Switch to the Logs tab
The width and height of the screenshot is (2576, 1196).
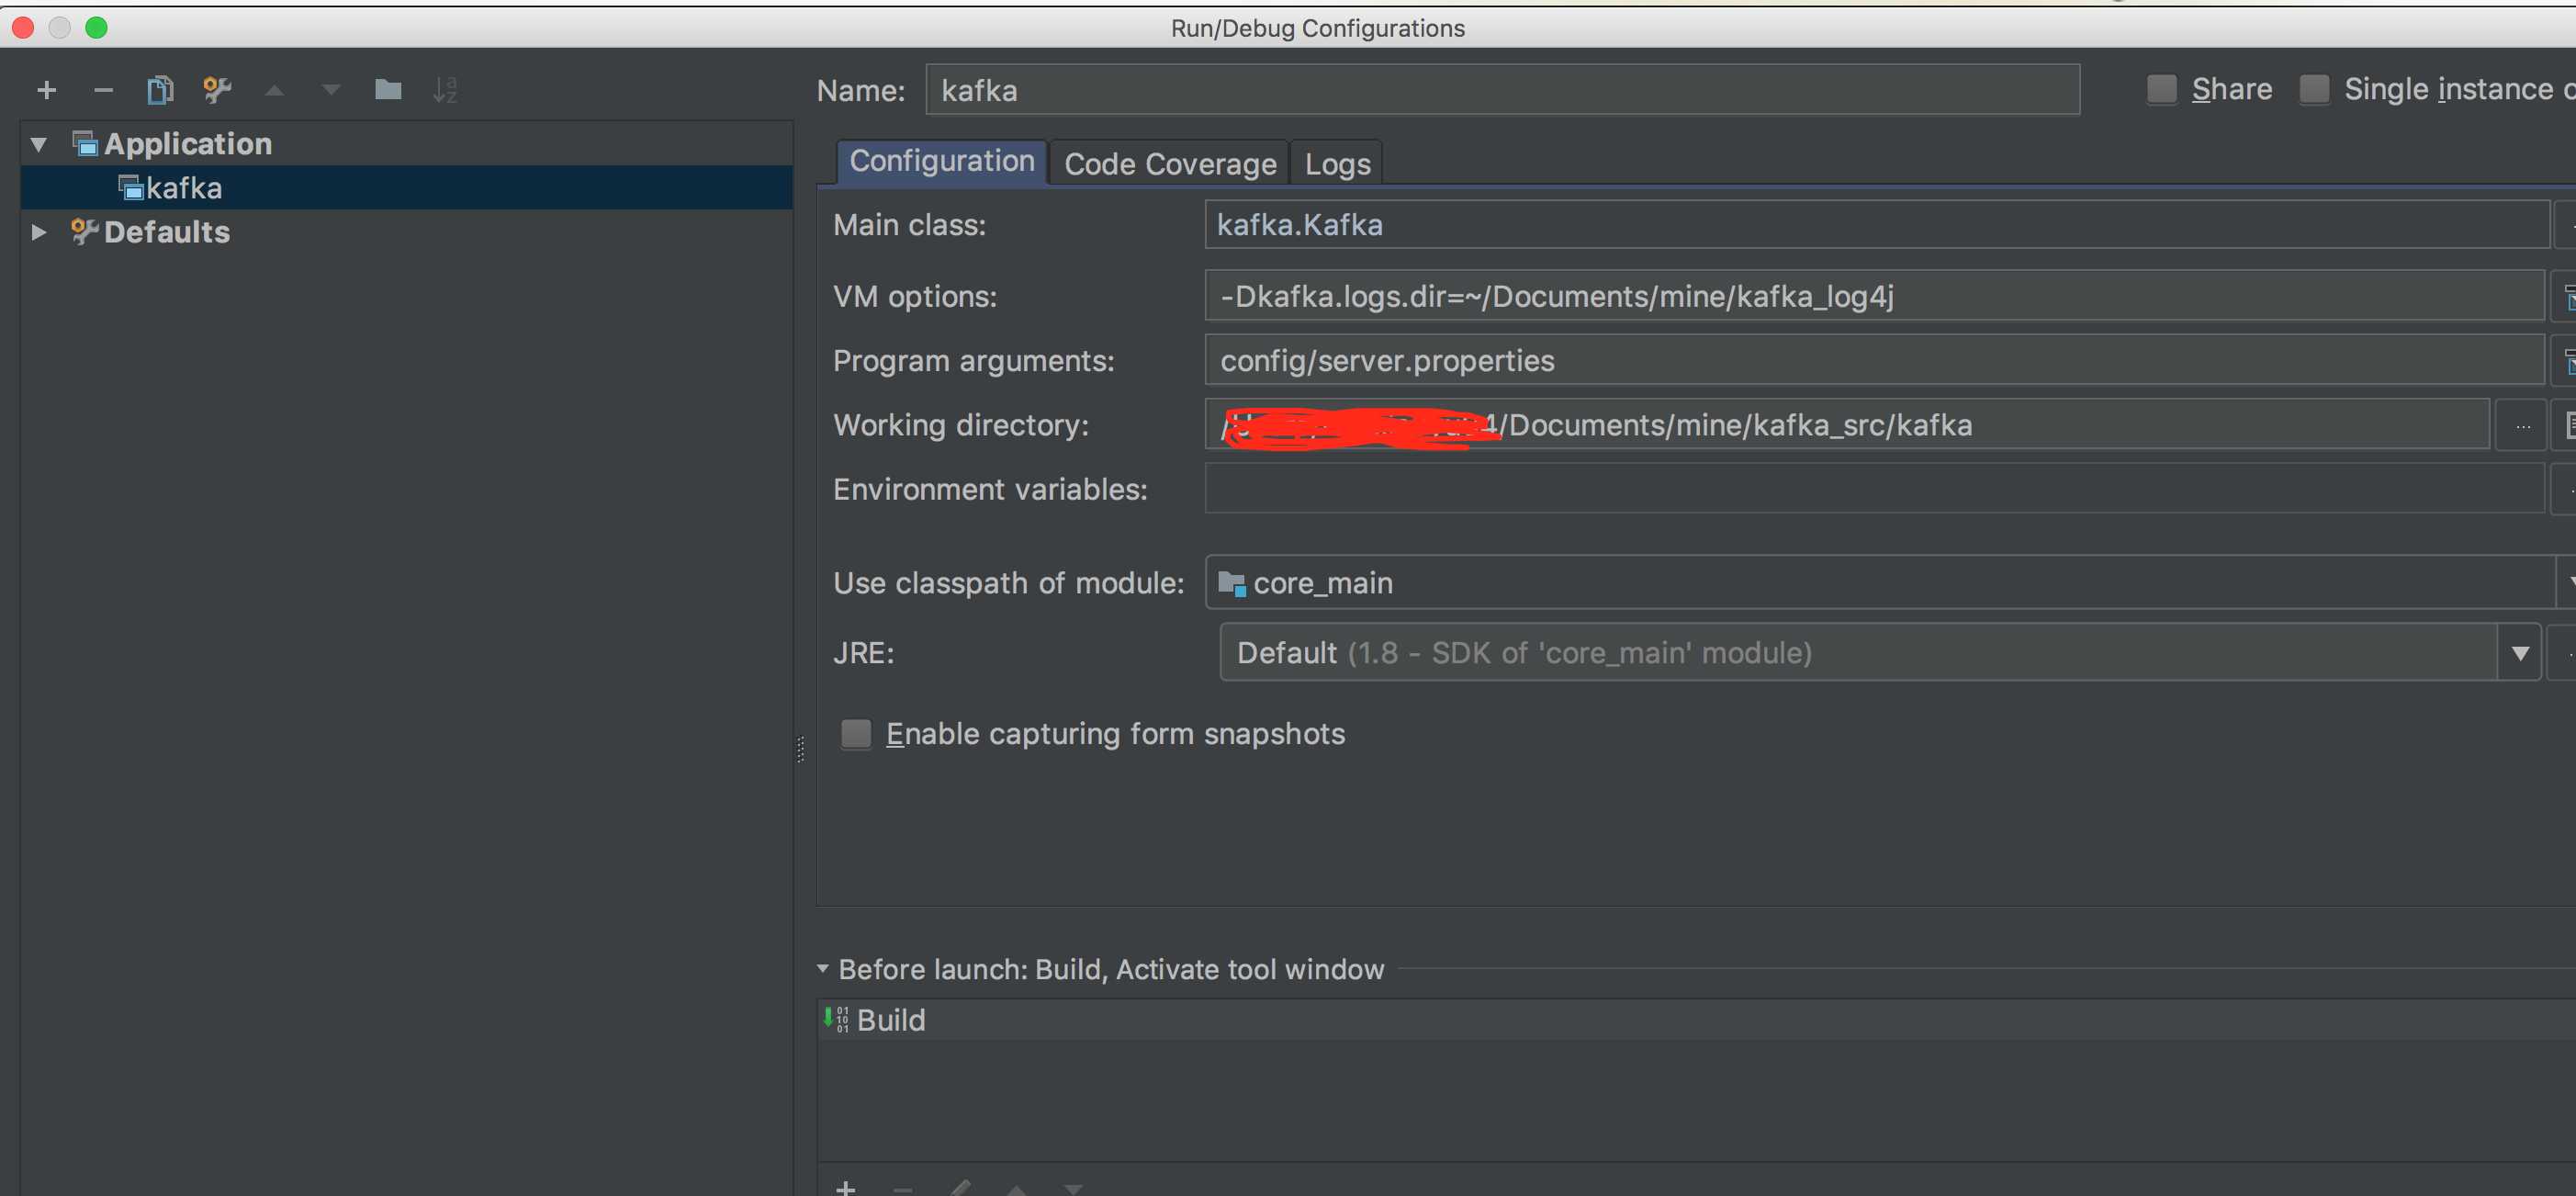(1337, 164)
